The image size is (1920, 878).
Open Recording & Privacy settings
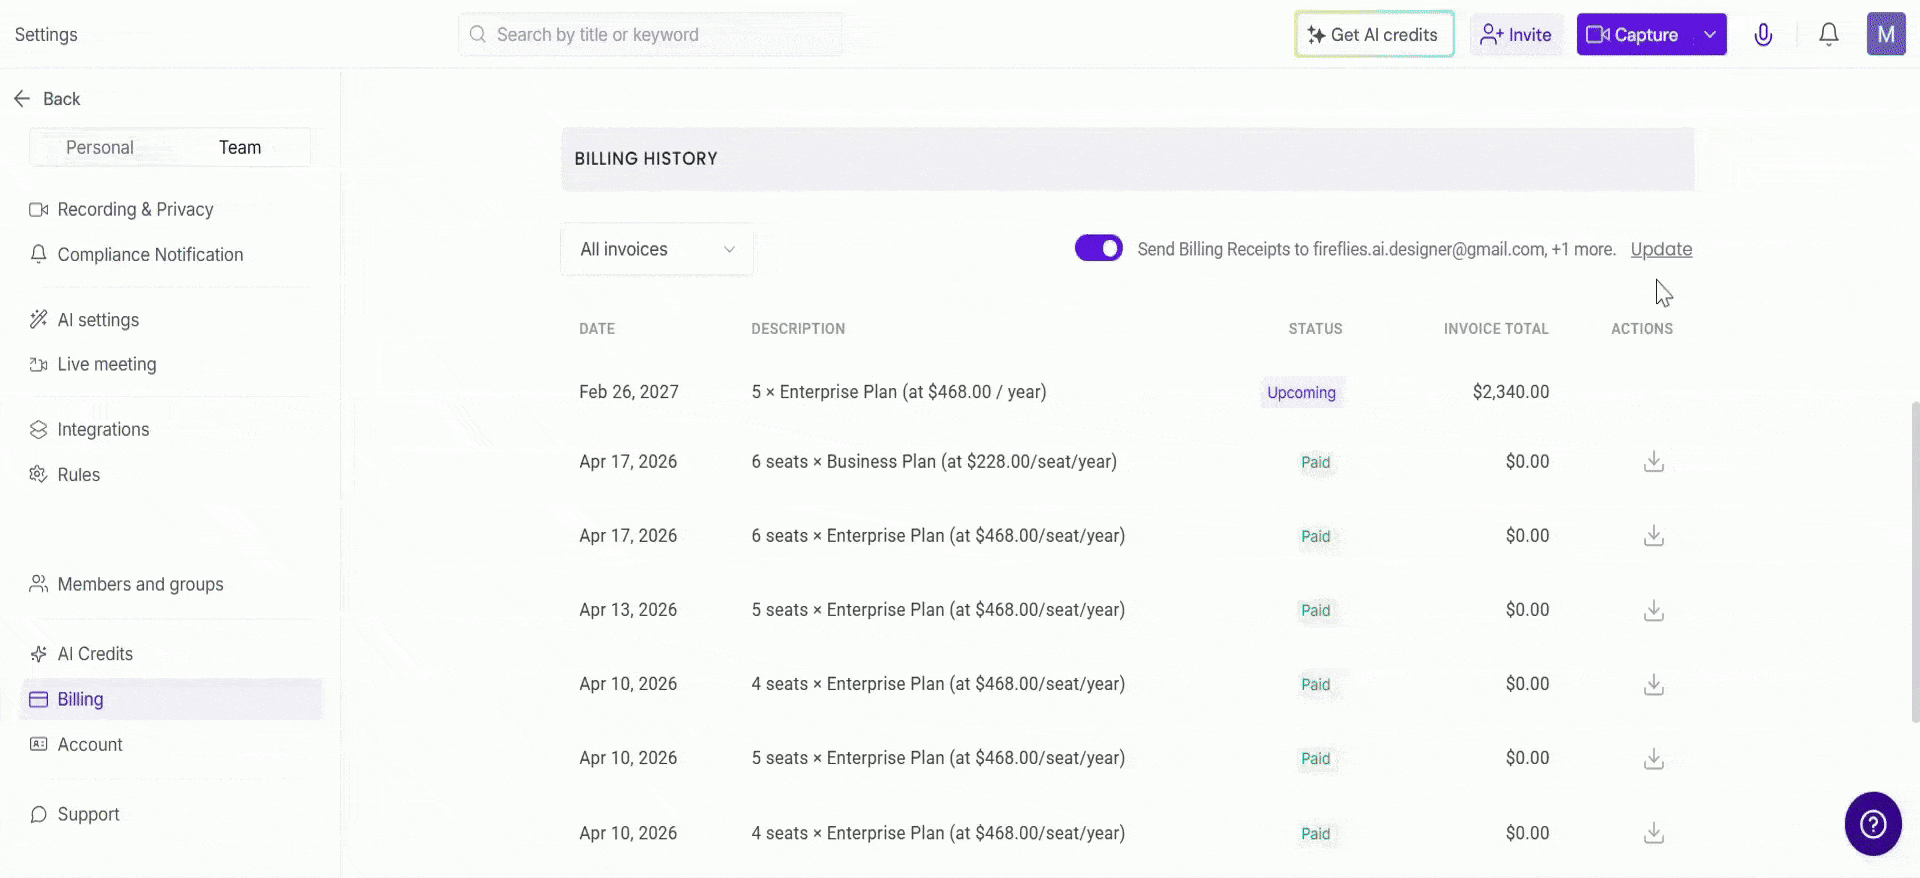tap(135, 210)
